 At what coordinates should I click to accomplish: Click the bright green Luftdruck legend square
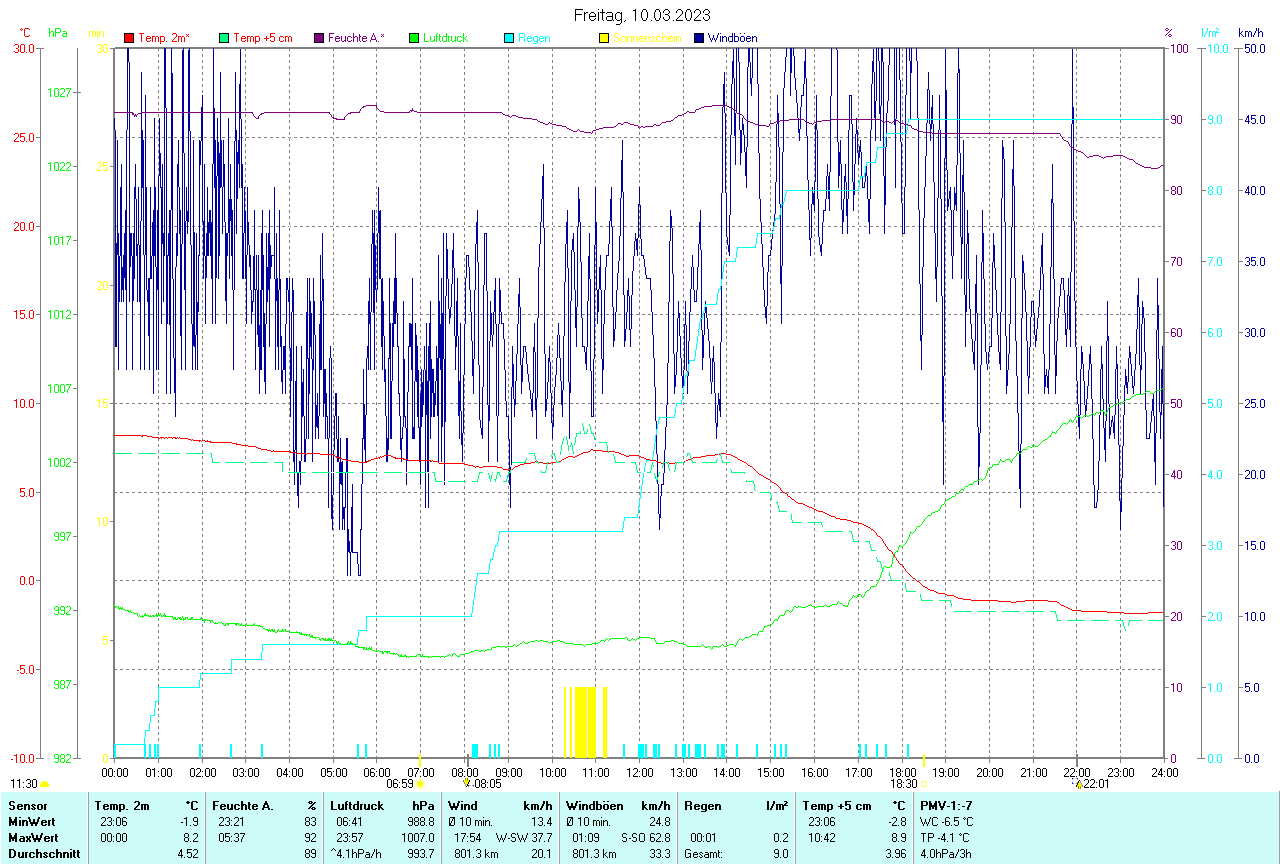(414, 38)
